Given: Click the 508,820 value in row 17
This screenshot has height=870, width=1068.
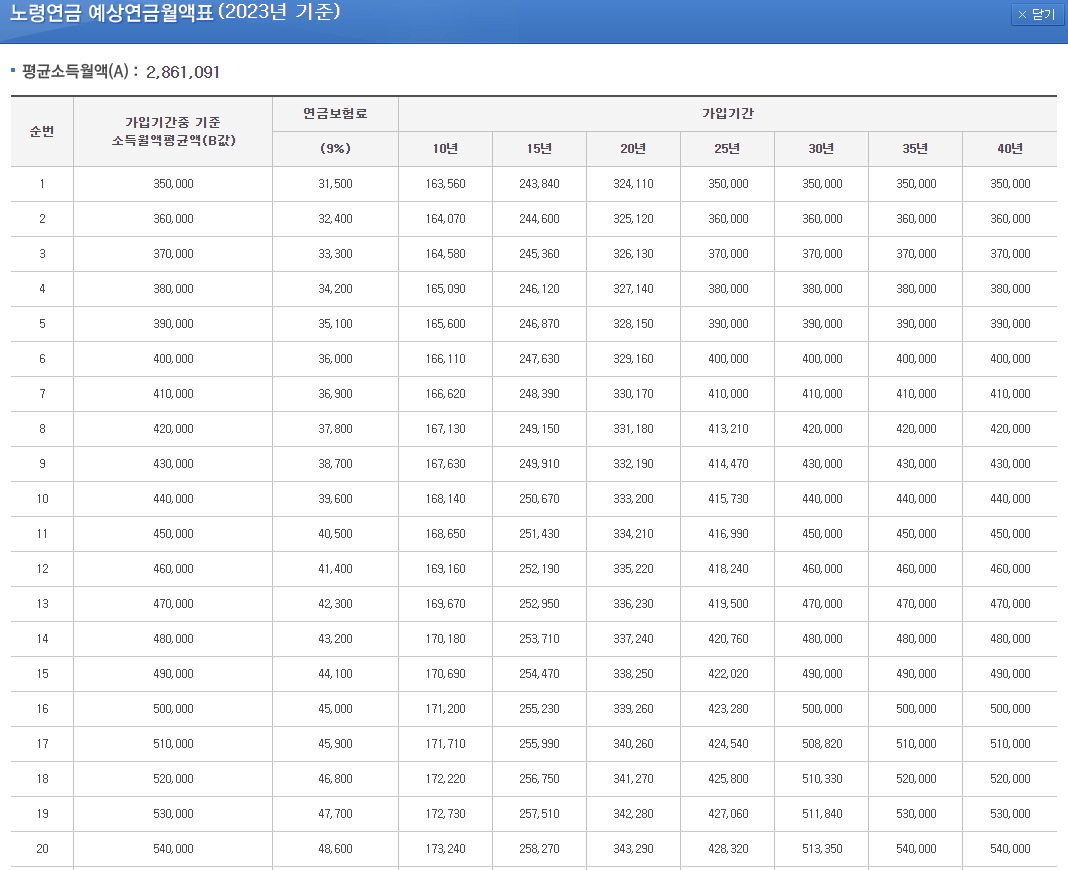Looking at the screenshot, I should 822,744.
